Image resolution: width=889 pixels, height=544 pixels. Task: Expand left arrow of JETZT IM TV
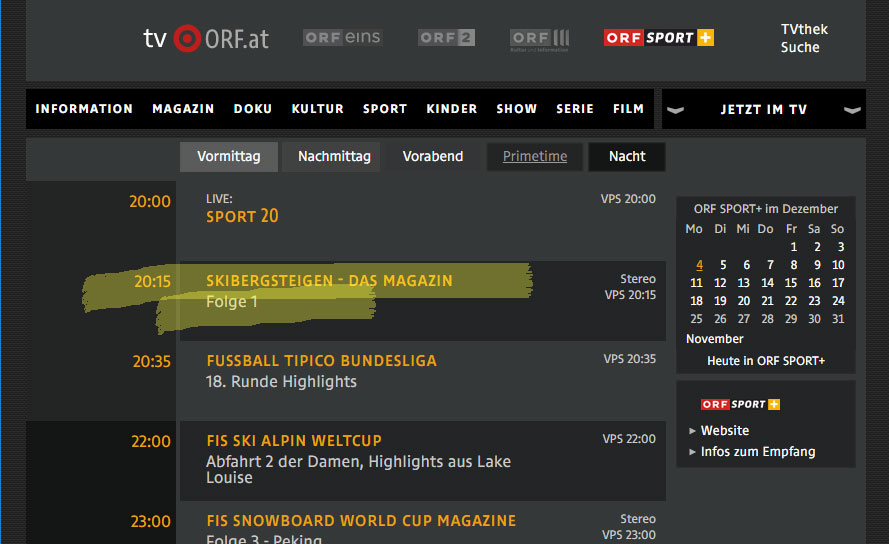[x=675, y=109]
